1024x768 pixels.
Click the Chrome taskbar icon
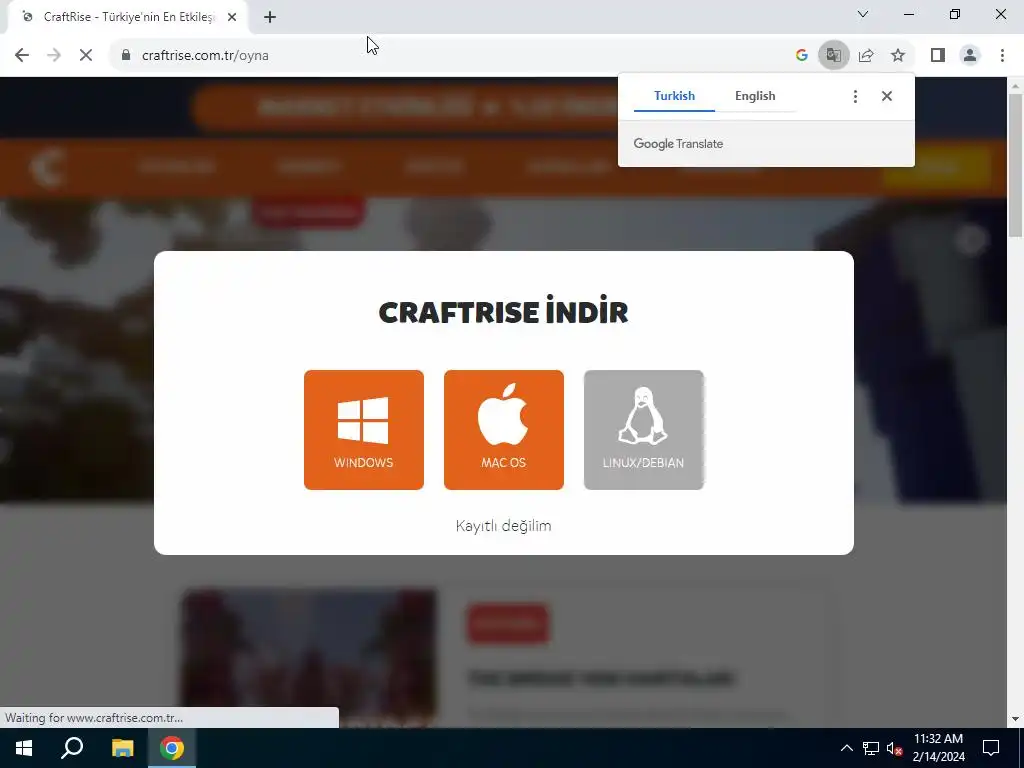tap(172, 748)
